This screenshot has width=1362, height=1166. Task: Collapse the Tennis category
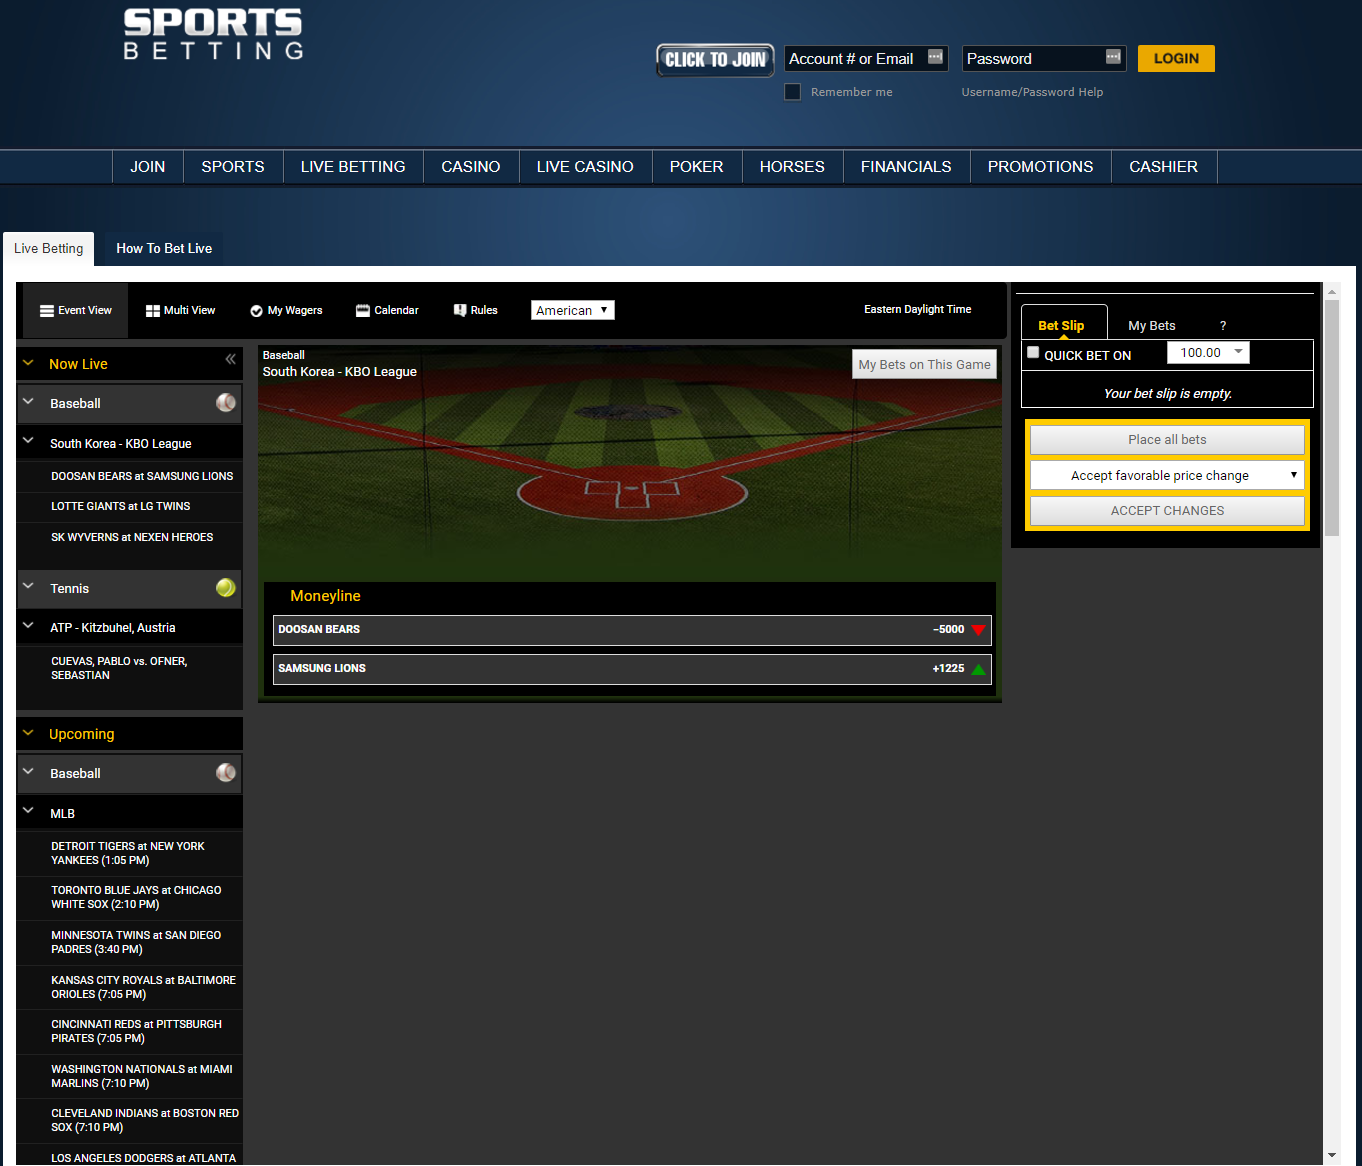click(28, 586)
